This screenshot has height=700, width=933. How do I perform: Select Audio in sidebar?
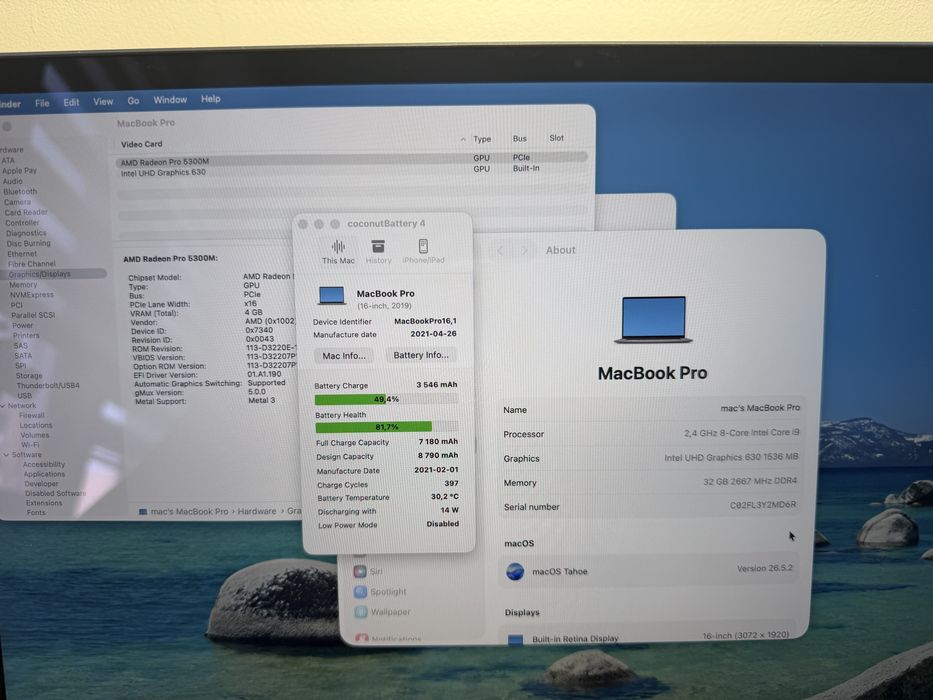click(x=12, y=181)
